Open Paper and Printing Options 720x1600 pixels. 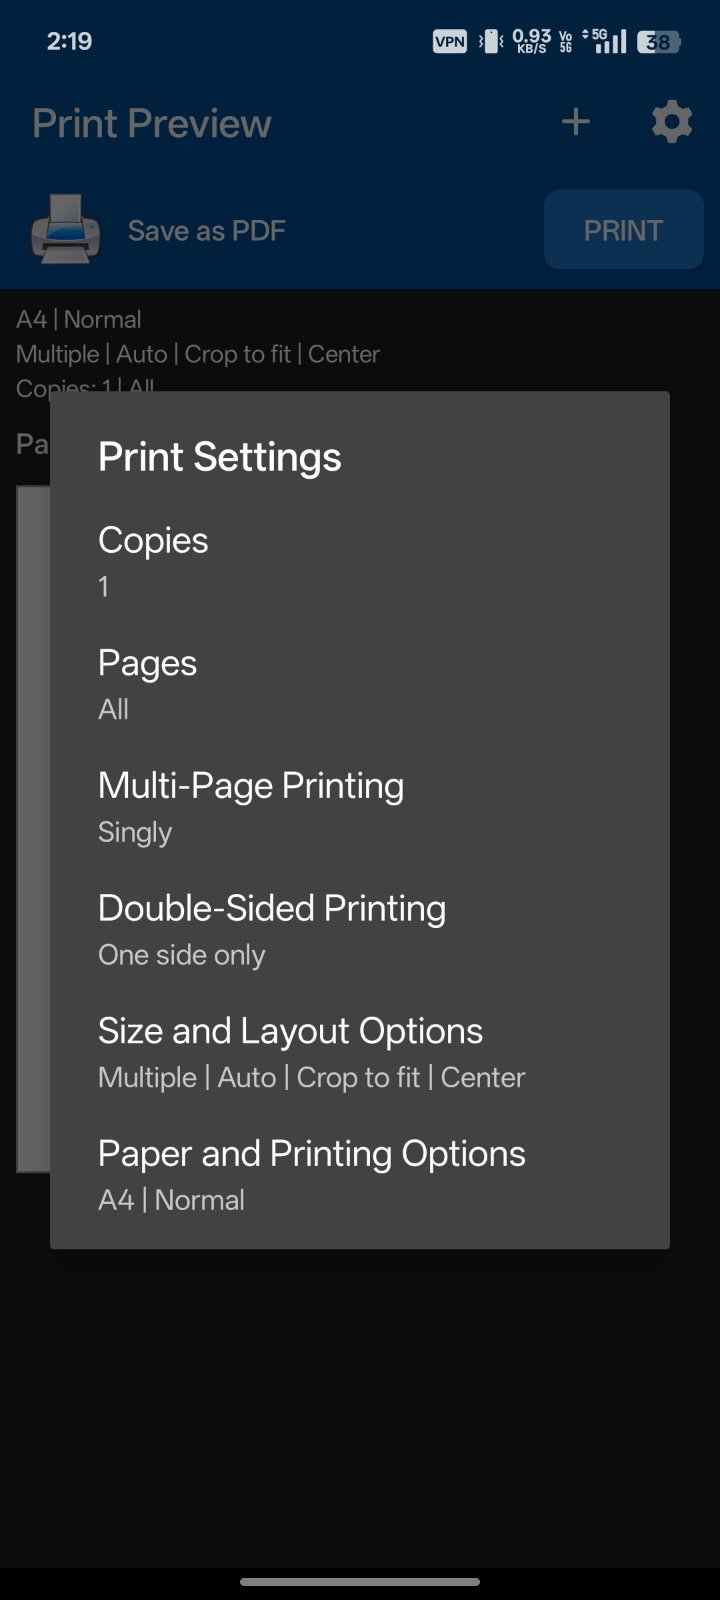coord(311,1176)
